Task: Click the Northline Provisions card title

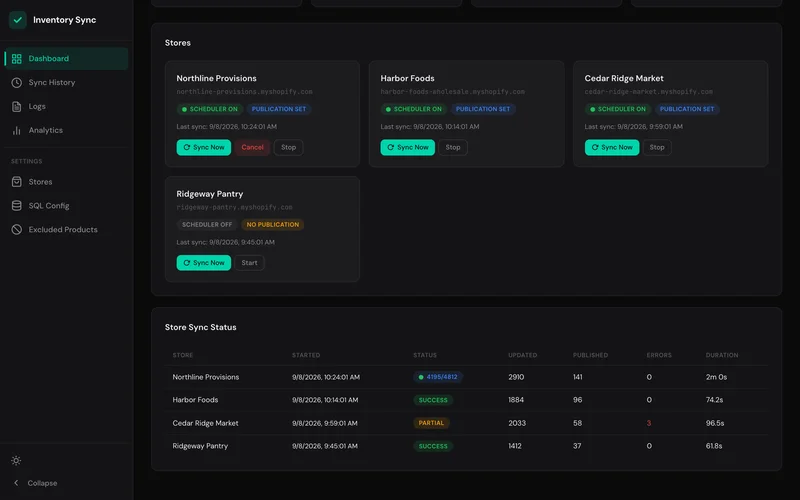Action: click(x=216, y=79)
